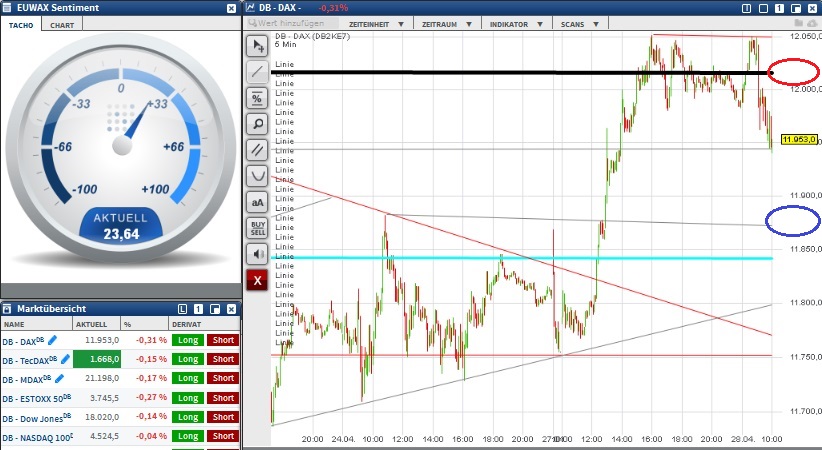Click the highlighted 1.668,0 TecDAX value
822x450 pixels.
click(x=97, y=359)
